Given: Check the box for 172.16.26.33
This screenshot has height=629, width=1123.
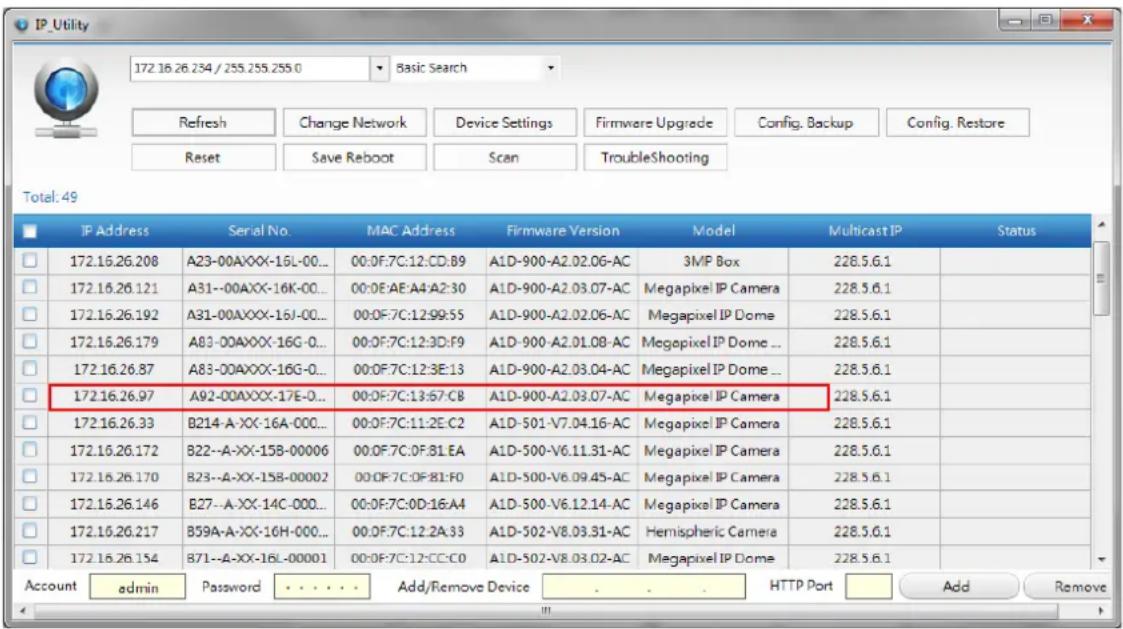Looking at the screenshot, I should 30,423.
